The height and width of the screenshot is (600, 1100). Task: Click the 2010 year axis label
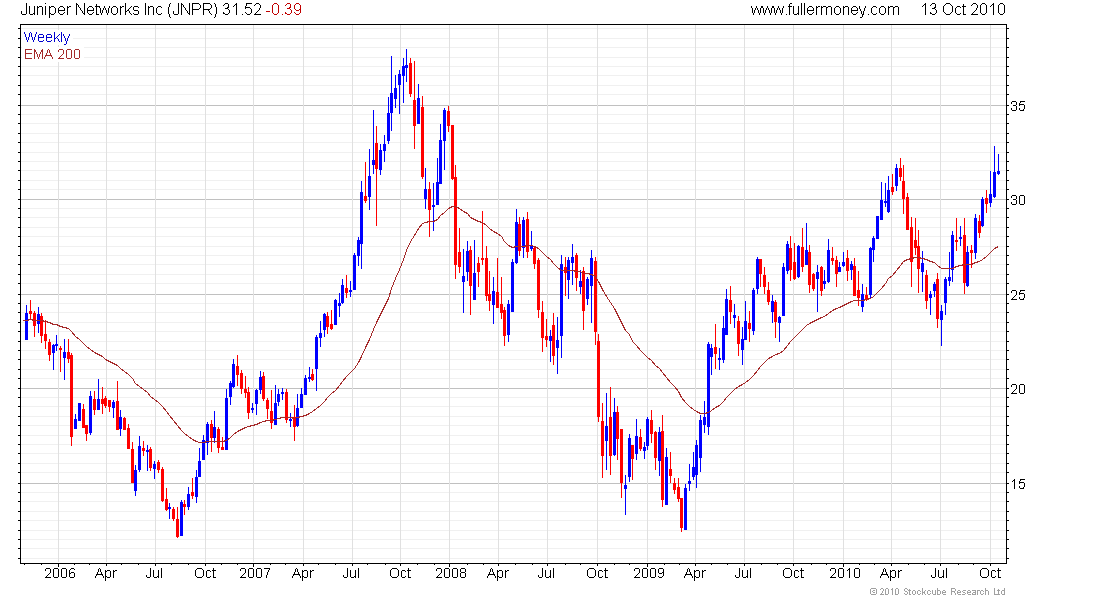pos(845,573)
